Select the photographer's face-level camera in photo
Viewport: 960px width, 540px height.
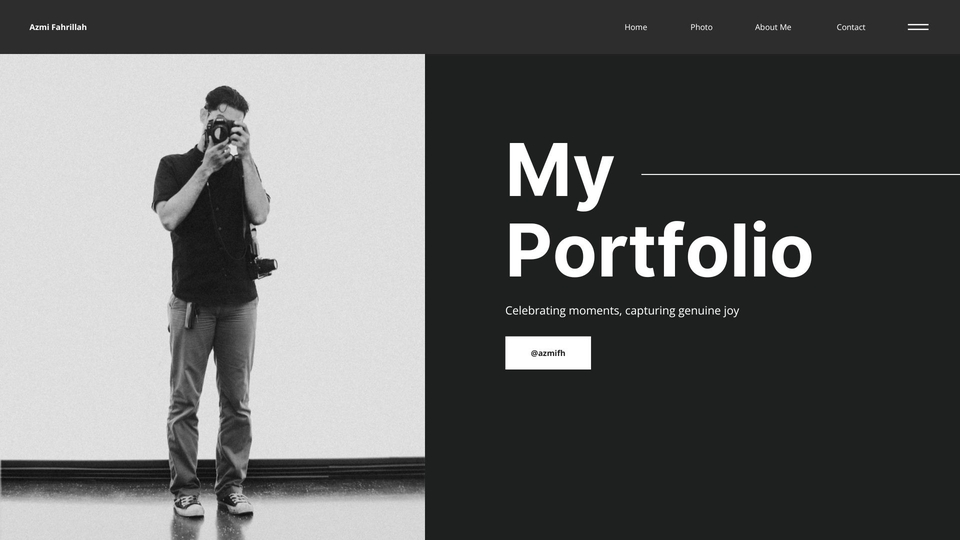pos(220,130)
